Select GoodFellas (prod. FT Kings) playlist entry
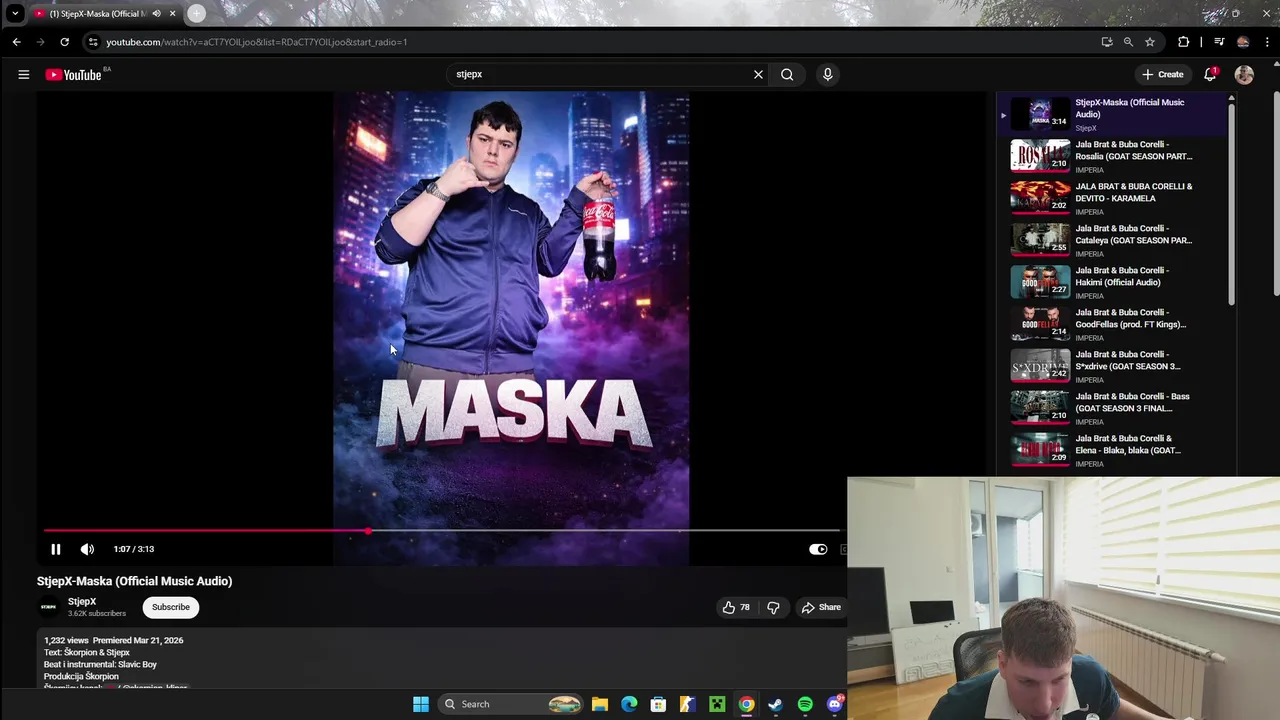Viewport: 1280px width, 720px height. [x=1113, y=324]
